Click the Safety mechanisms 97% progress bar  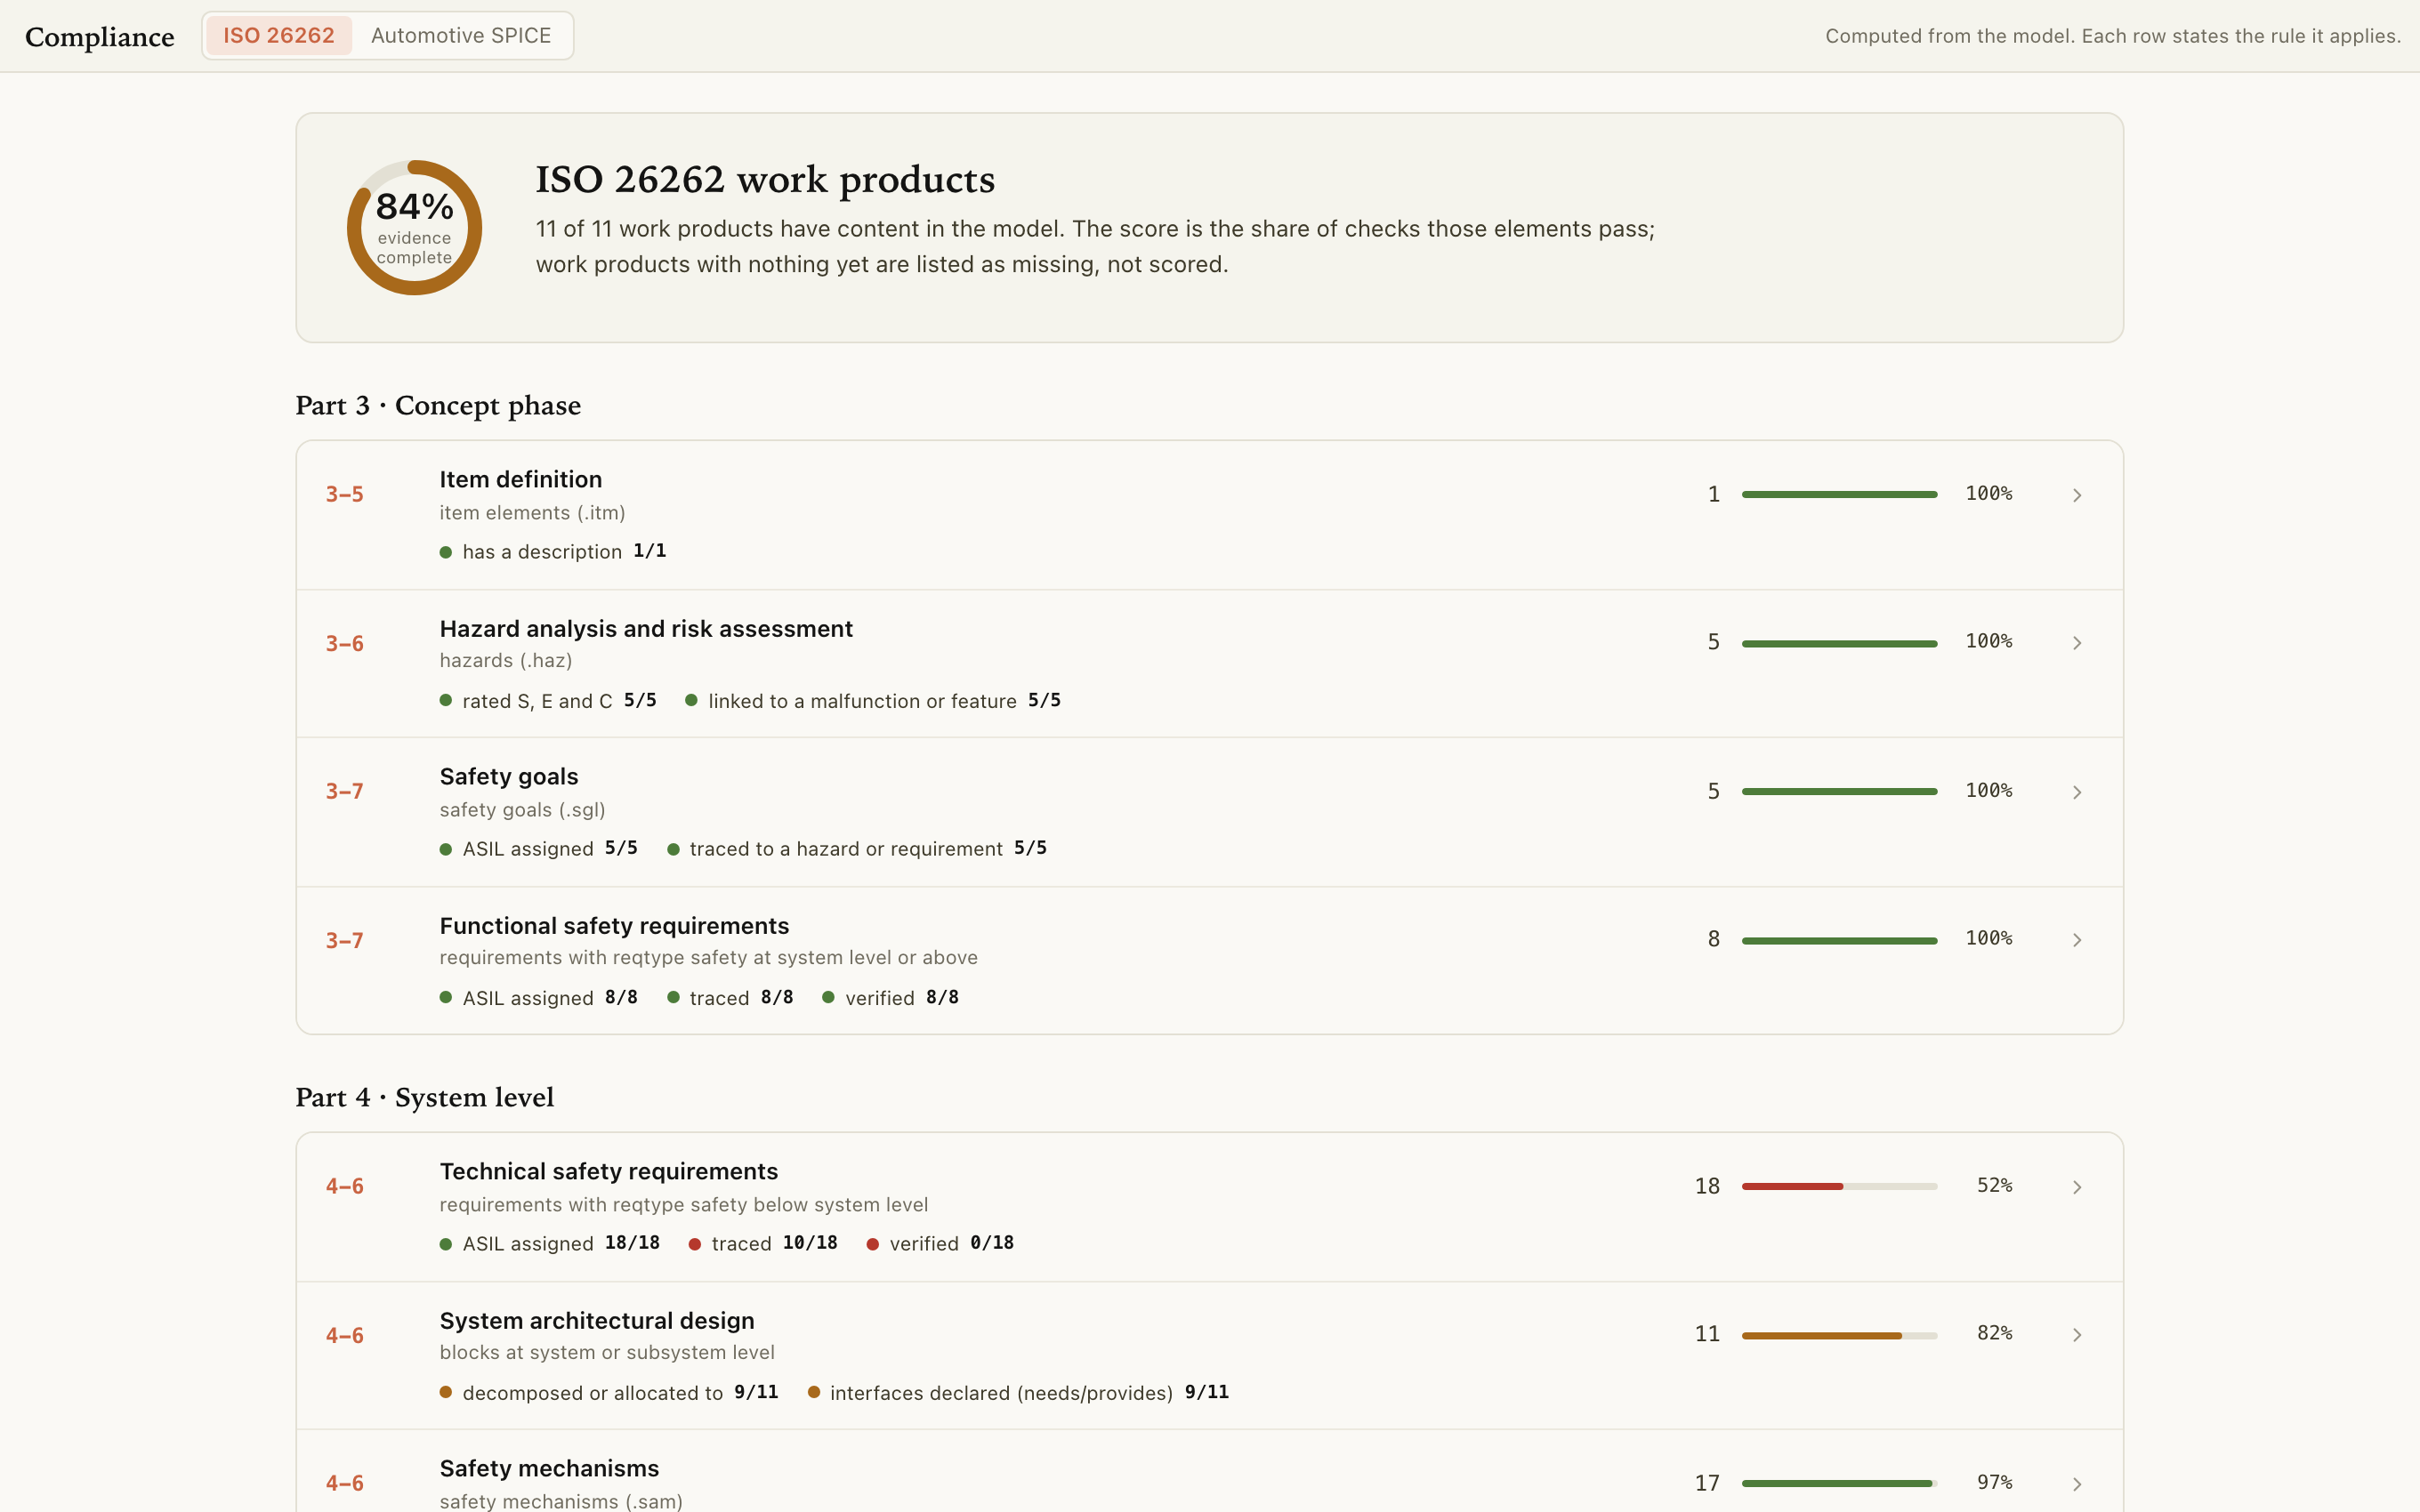click(1839, 1484)
